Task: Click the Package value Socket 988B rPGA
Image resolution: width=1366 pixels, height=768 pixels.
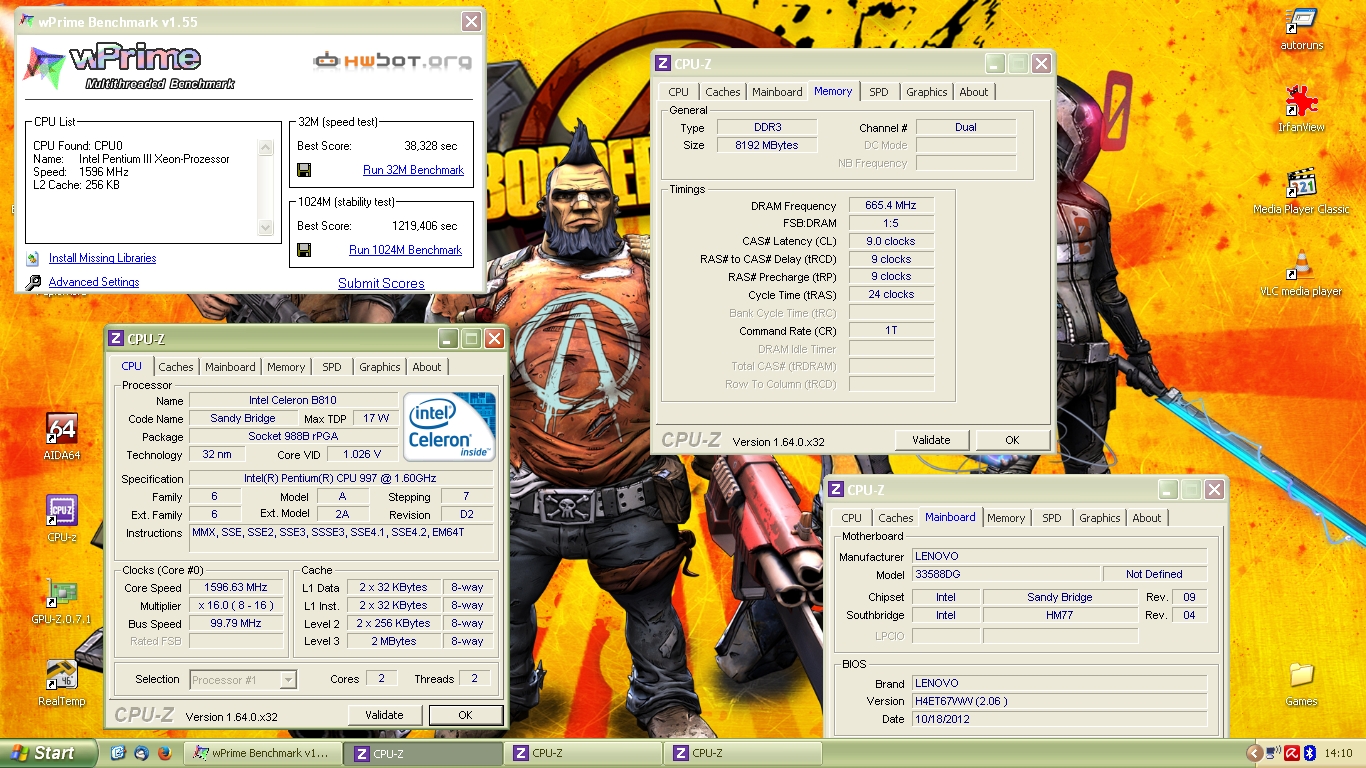Action: (293, 436)
